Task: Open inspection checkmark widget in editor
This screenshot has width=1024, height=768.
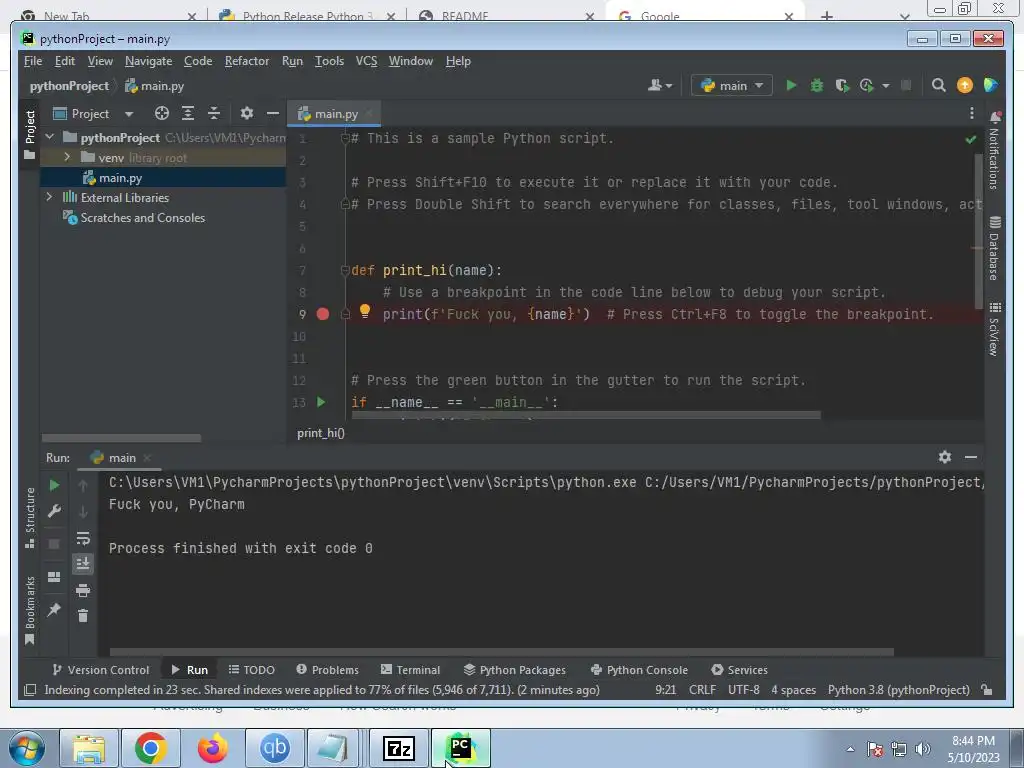Action: coord(971,139)
